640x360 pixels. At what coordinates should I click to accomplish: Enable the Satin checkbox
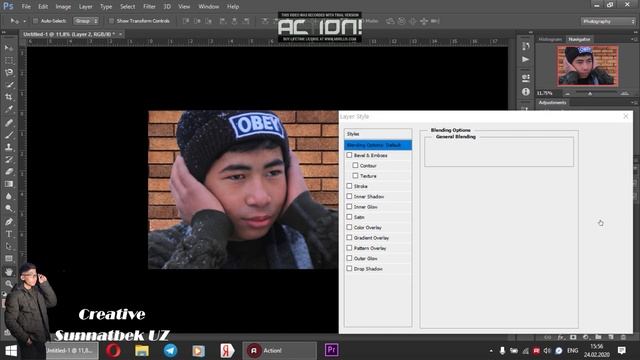pyautogui.click(x=349, y=217)
